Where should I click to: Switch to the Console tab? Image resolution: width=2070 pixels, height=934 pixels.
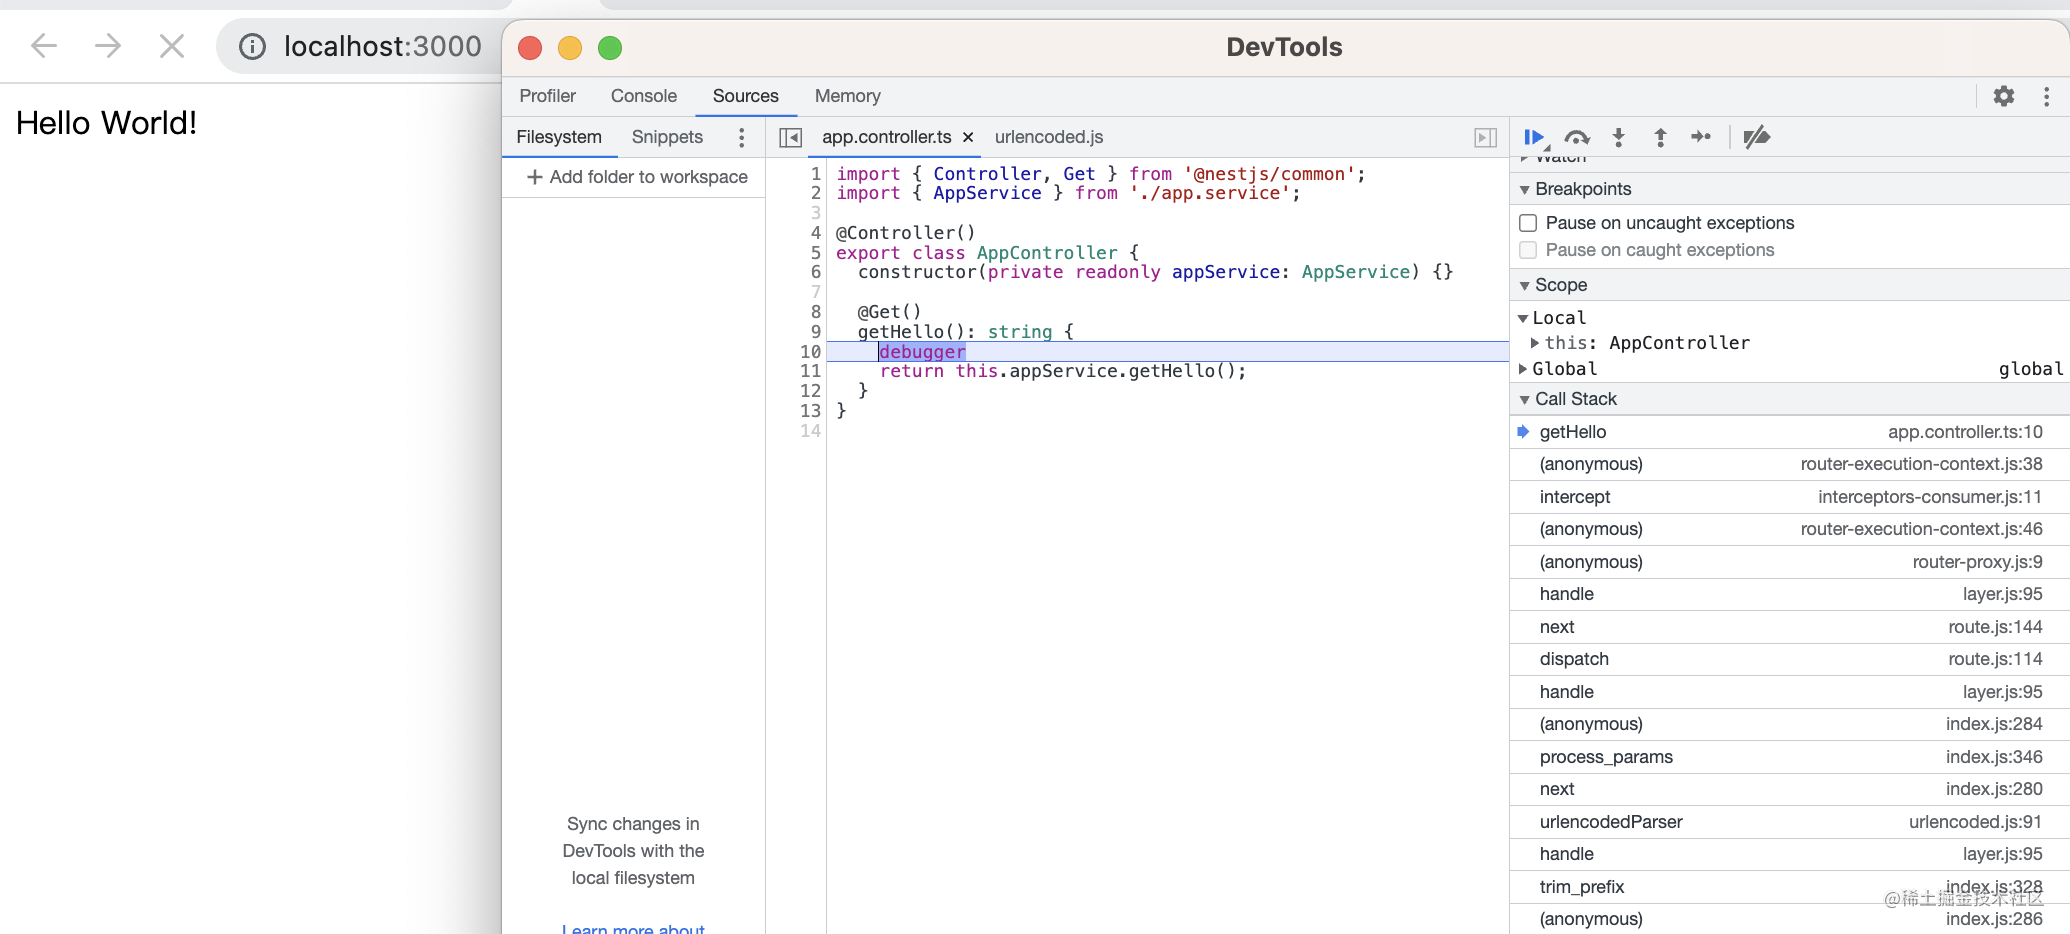tap(643, 96)
